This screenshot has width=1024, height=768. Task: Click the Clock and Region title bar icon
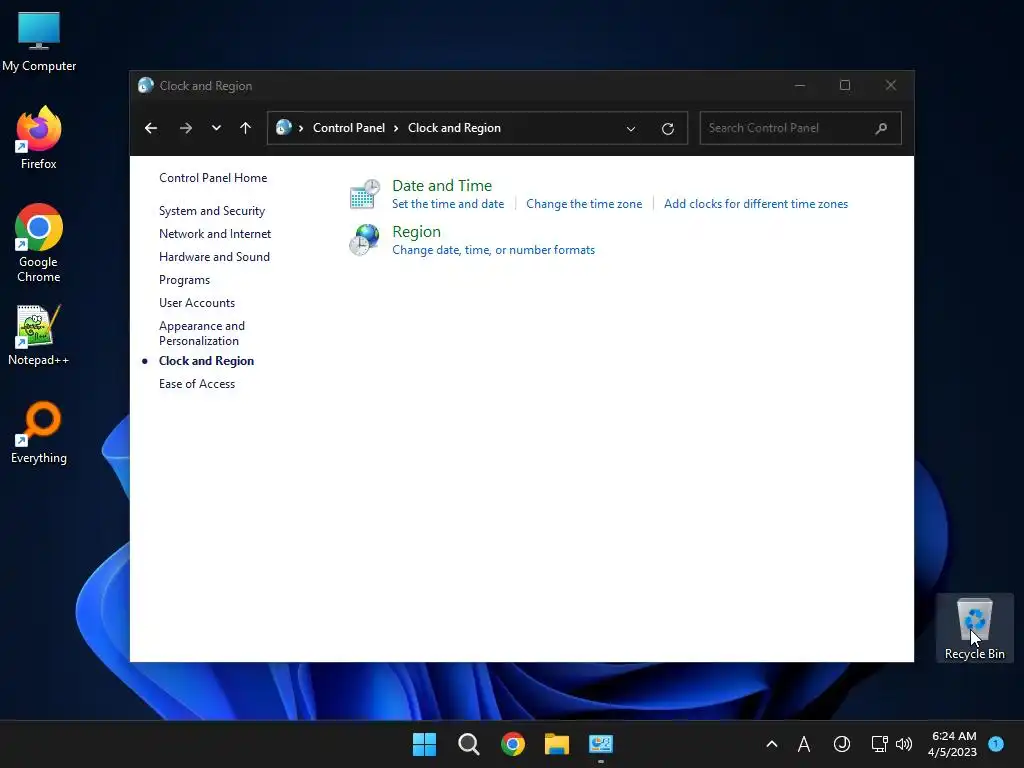coord(146,86)
